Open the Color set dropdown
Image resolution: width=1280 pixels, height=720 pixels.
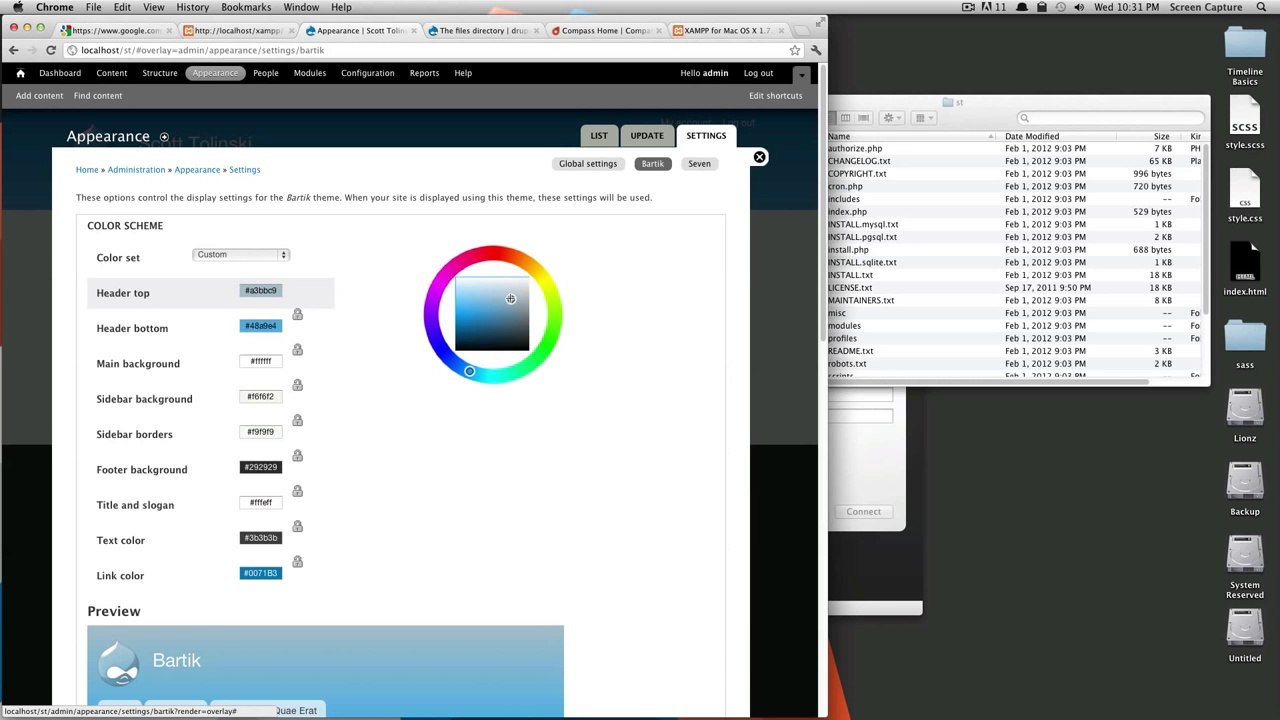pos(241,255)
